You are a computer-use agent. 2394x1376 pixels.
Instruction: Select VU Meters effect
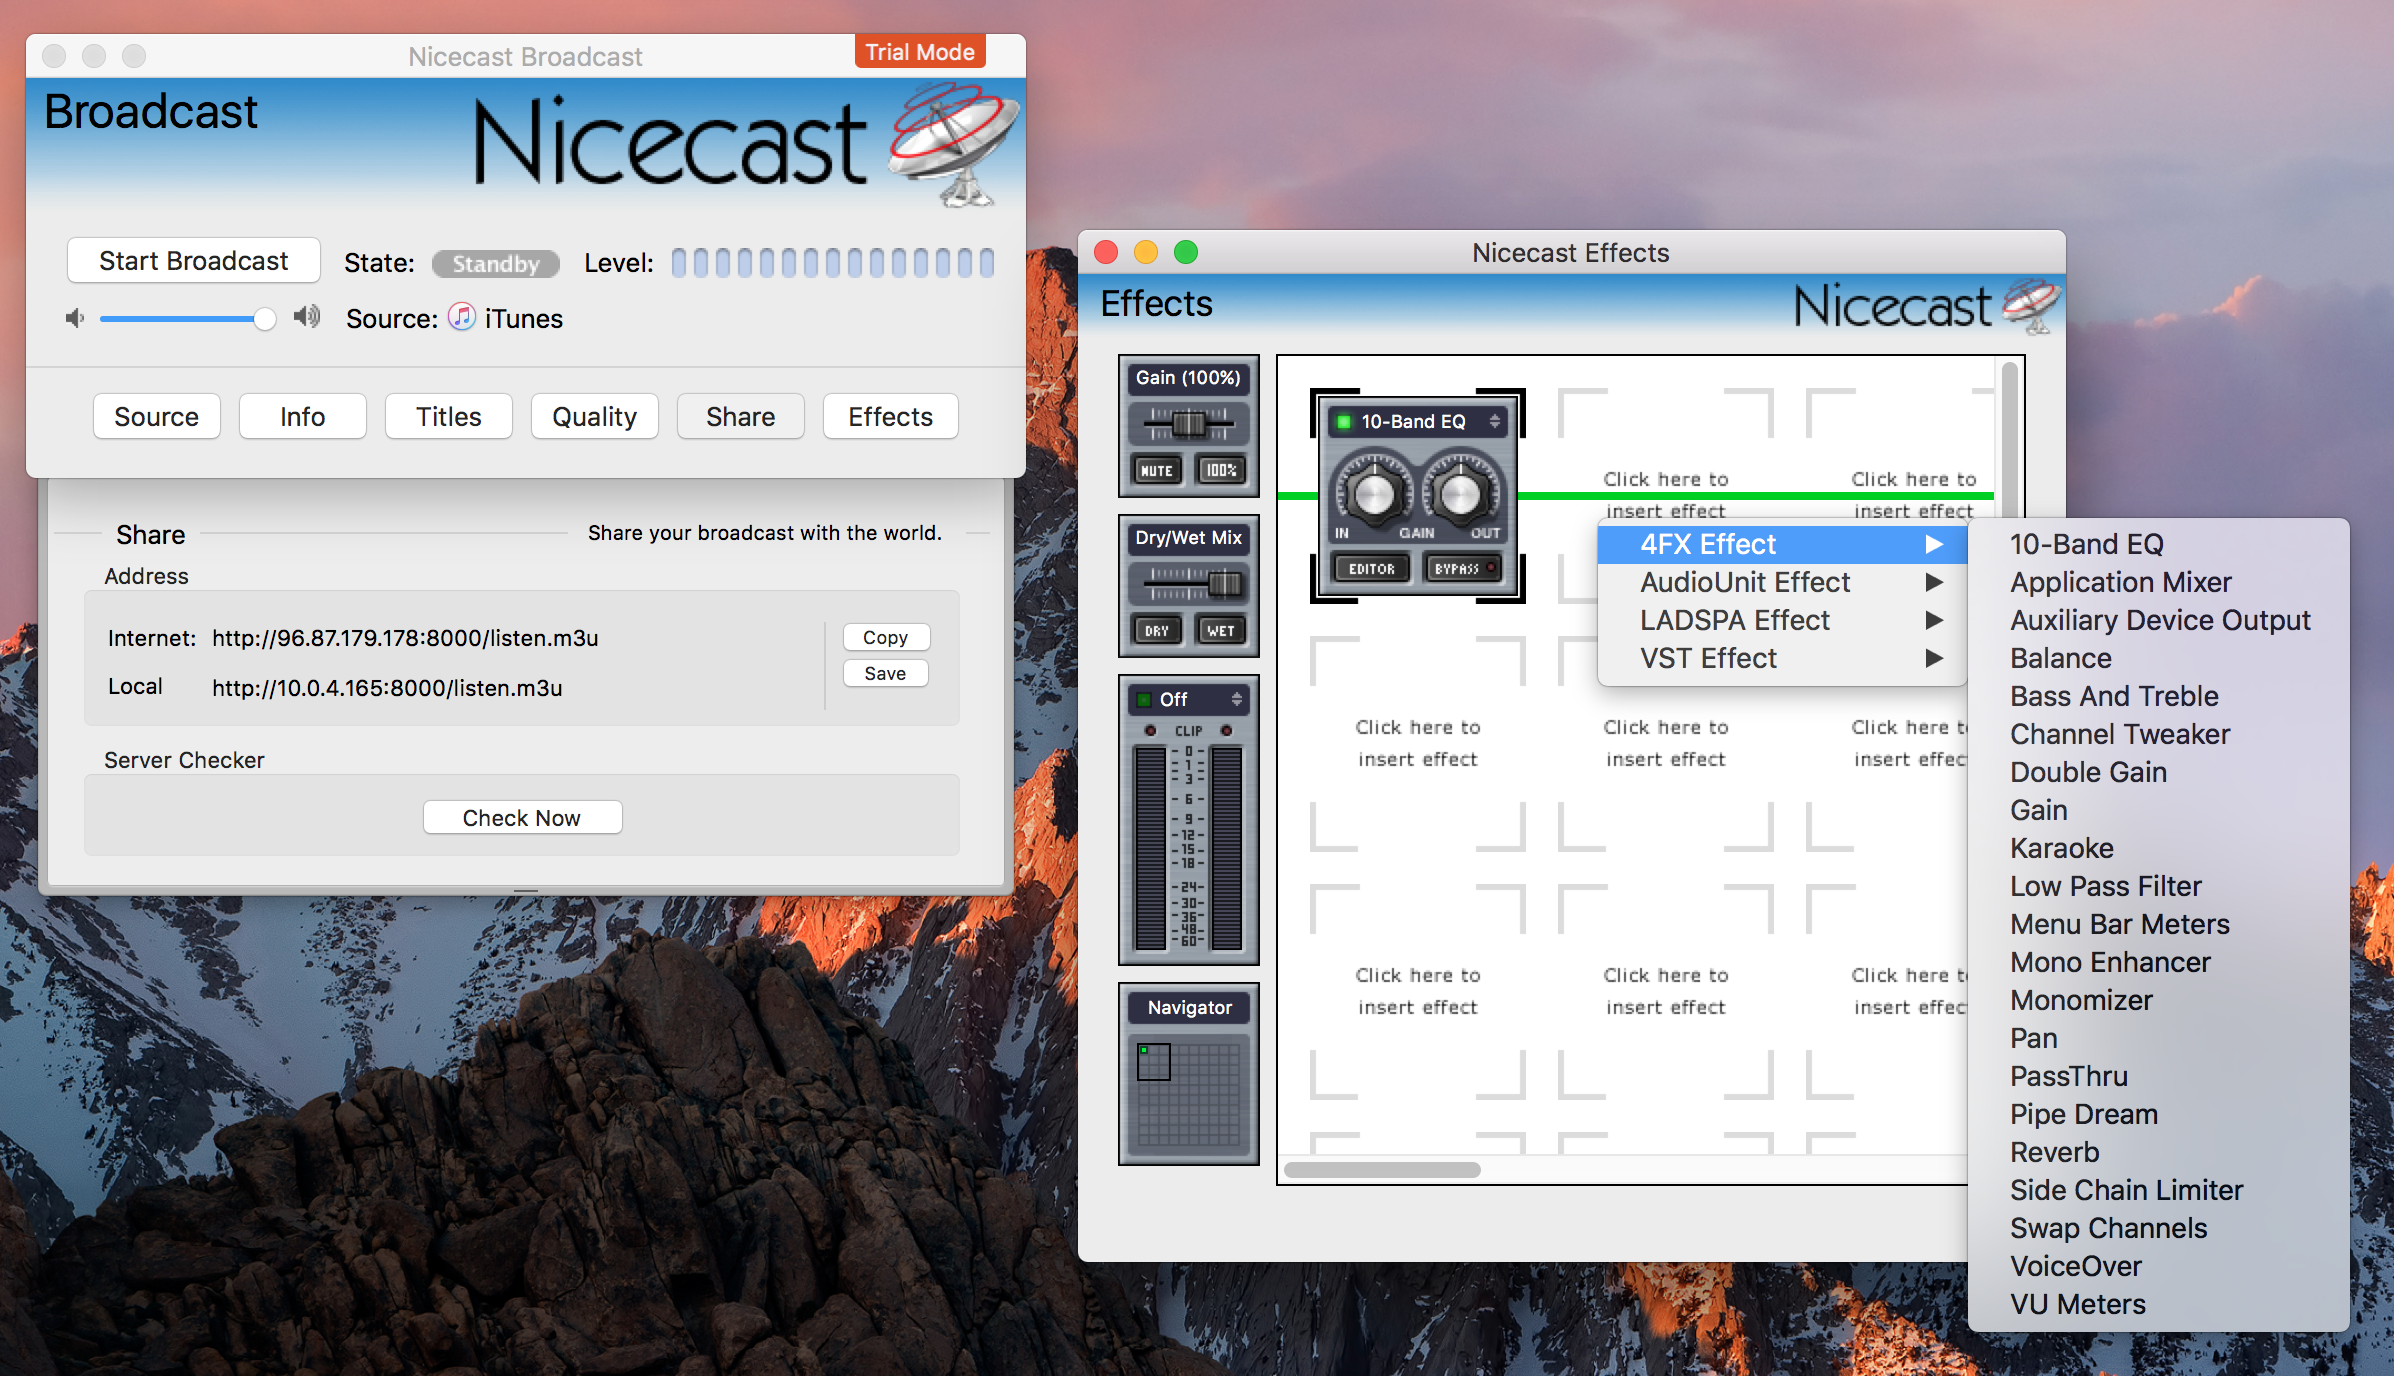(x=2158, y=1304)
